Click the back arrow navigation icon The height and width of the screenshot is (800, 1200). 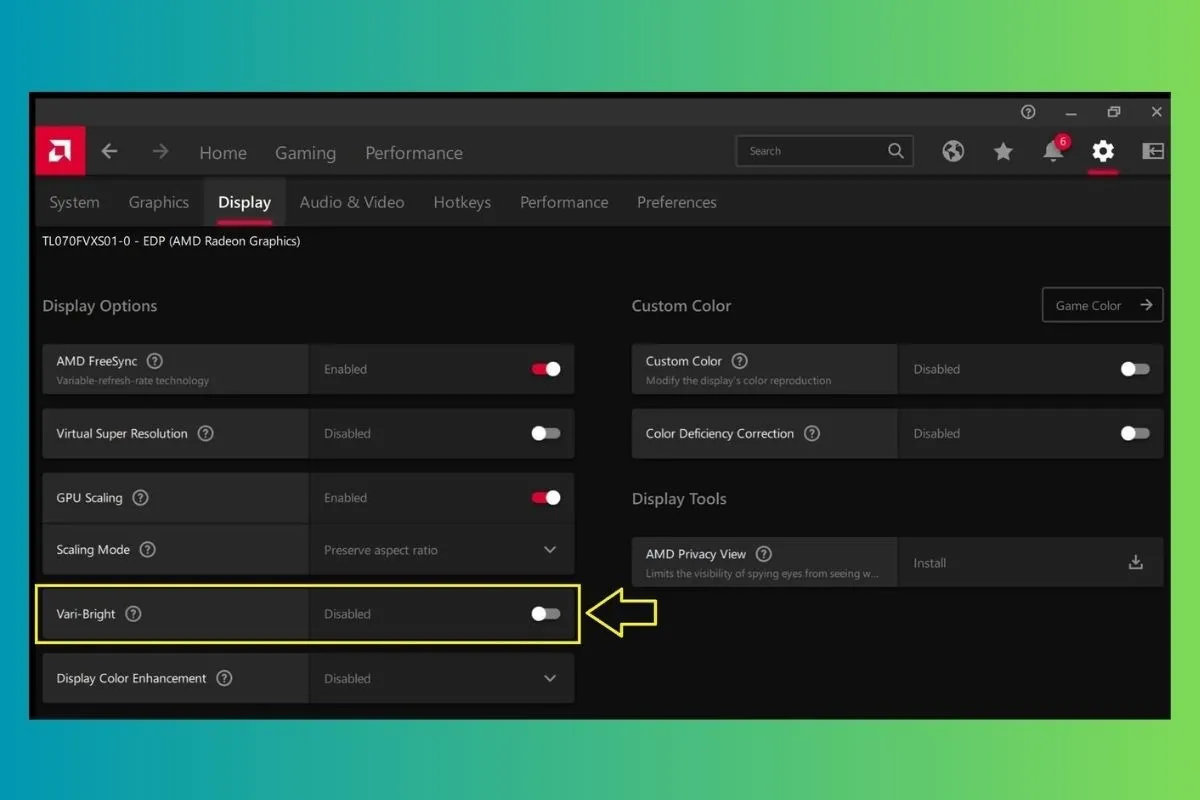[x=109, y=152]
